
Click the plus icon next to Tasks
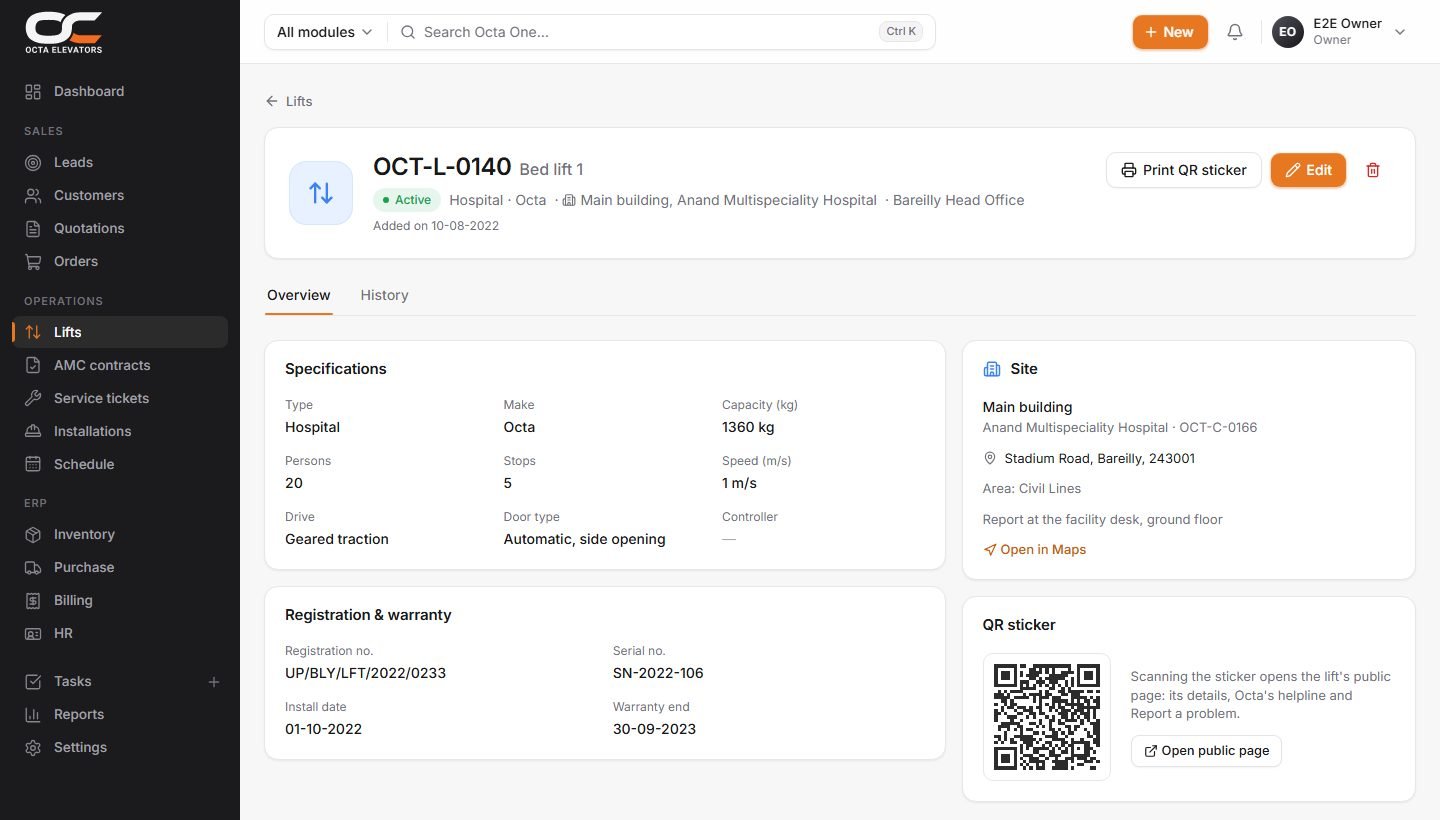213,682
